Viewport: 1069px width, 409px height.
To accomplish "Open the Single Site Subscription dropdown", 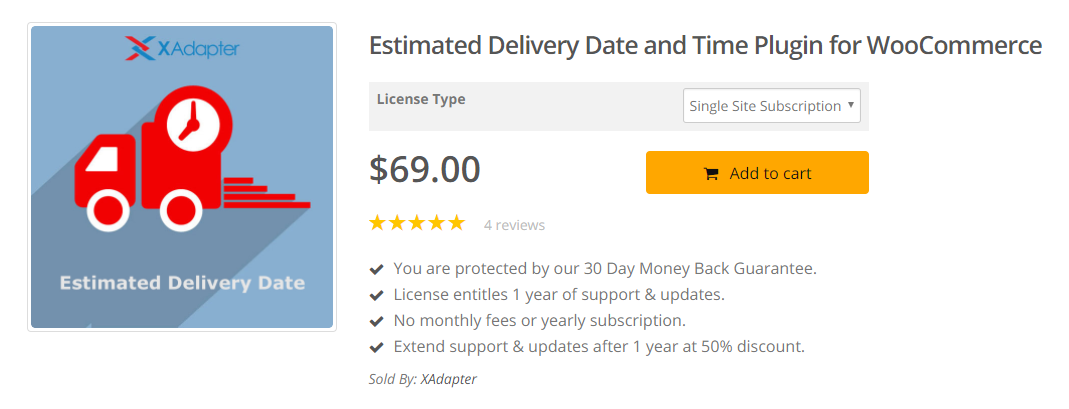I will (x=772, y=106).
